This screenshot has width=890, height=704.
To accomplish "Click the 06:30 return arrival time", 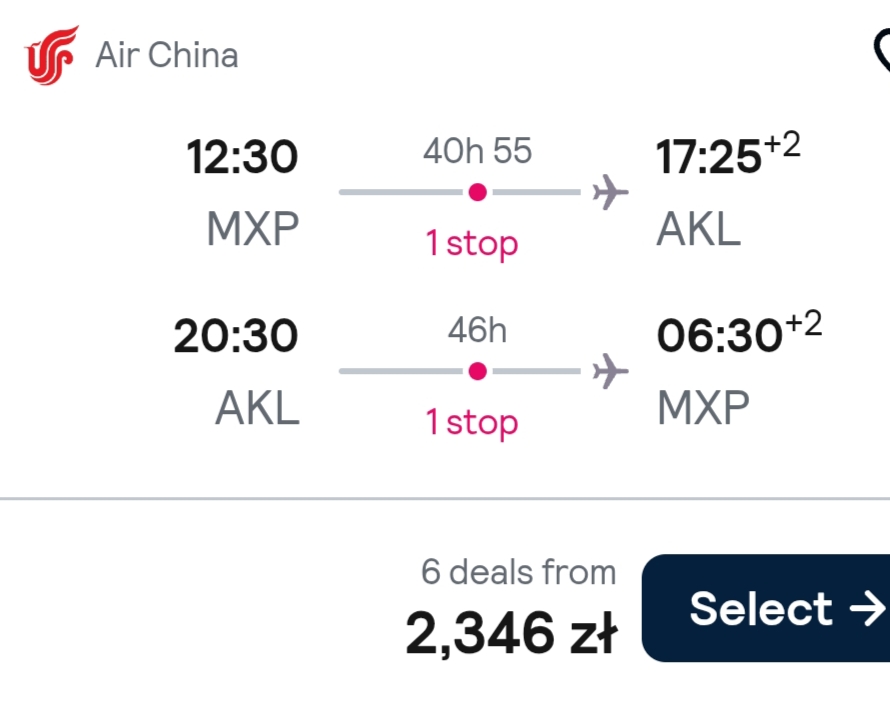I will (x=719, y=336).
